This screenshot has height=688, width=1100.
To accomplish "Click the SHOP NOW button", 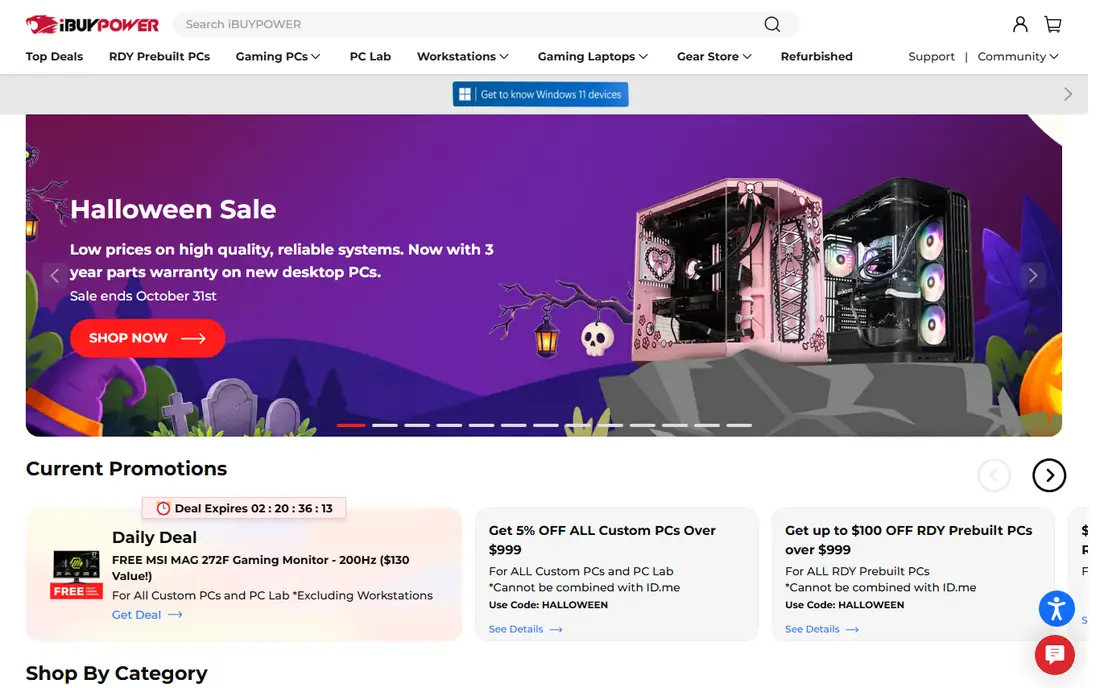I will 147,338.
